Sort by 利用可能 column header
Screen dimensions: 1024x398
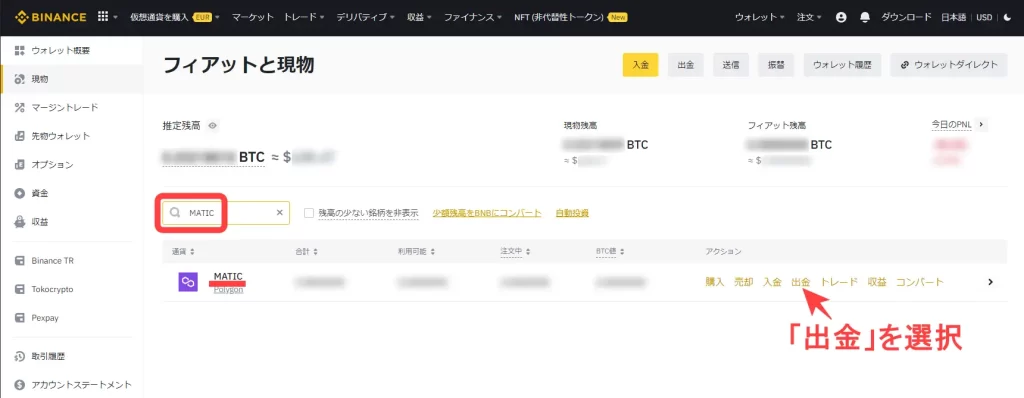[417, 251]
